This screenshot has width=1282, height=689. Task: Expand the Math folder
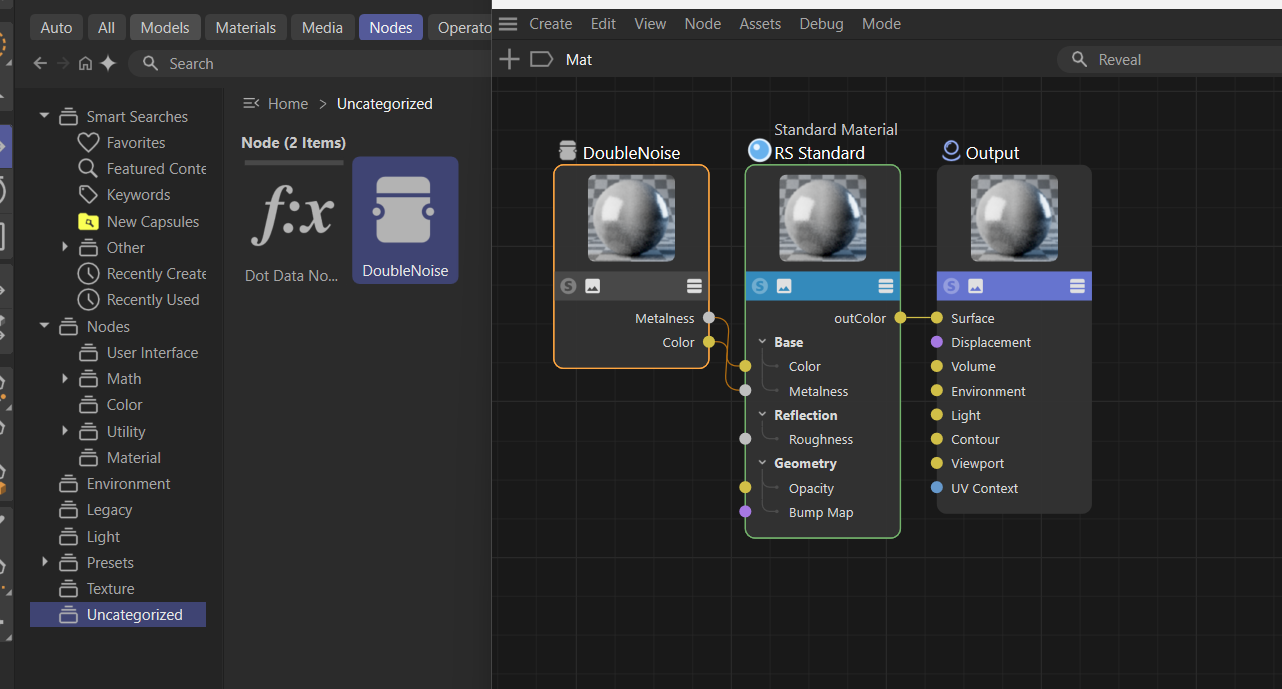(x=65, y=378)
